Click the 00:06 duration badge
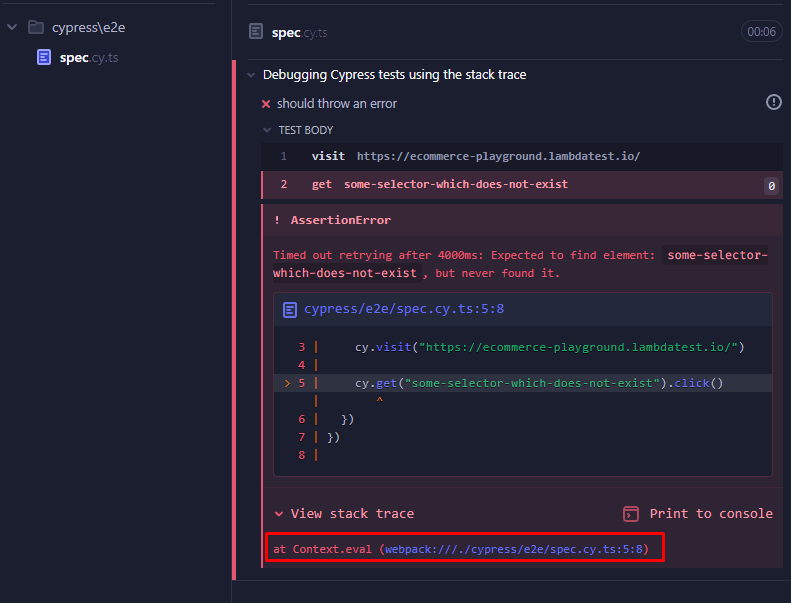Image resolution: width=791 pixels, height=603 pixels. tap(761, 32)
